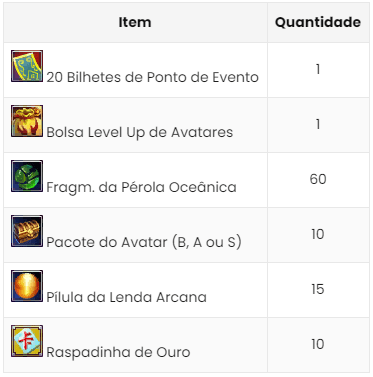This screenshot has width=373, height=377.
Task: Select the Bolsa Level Up bag icon
Action: point(27,121)
